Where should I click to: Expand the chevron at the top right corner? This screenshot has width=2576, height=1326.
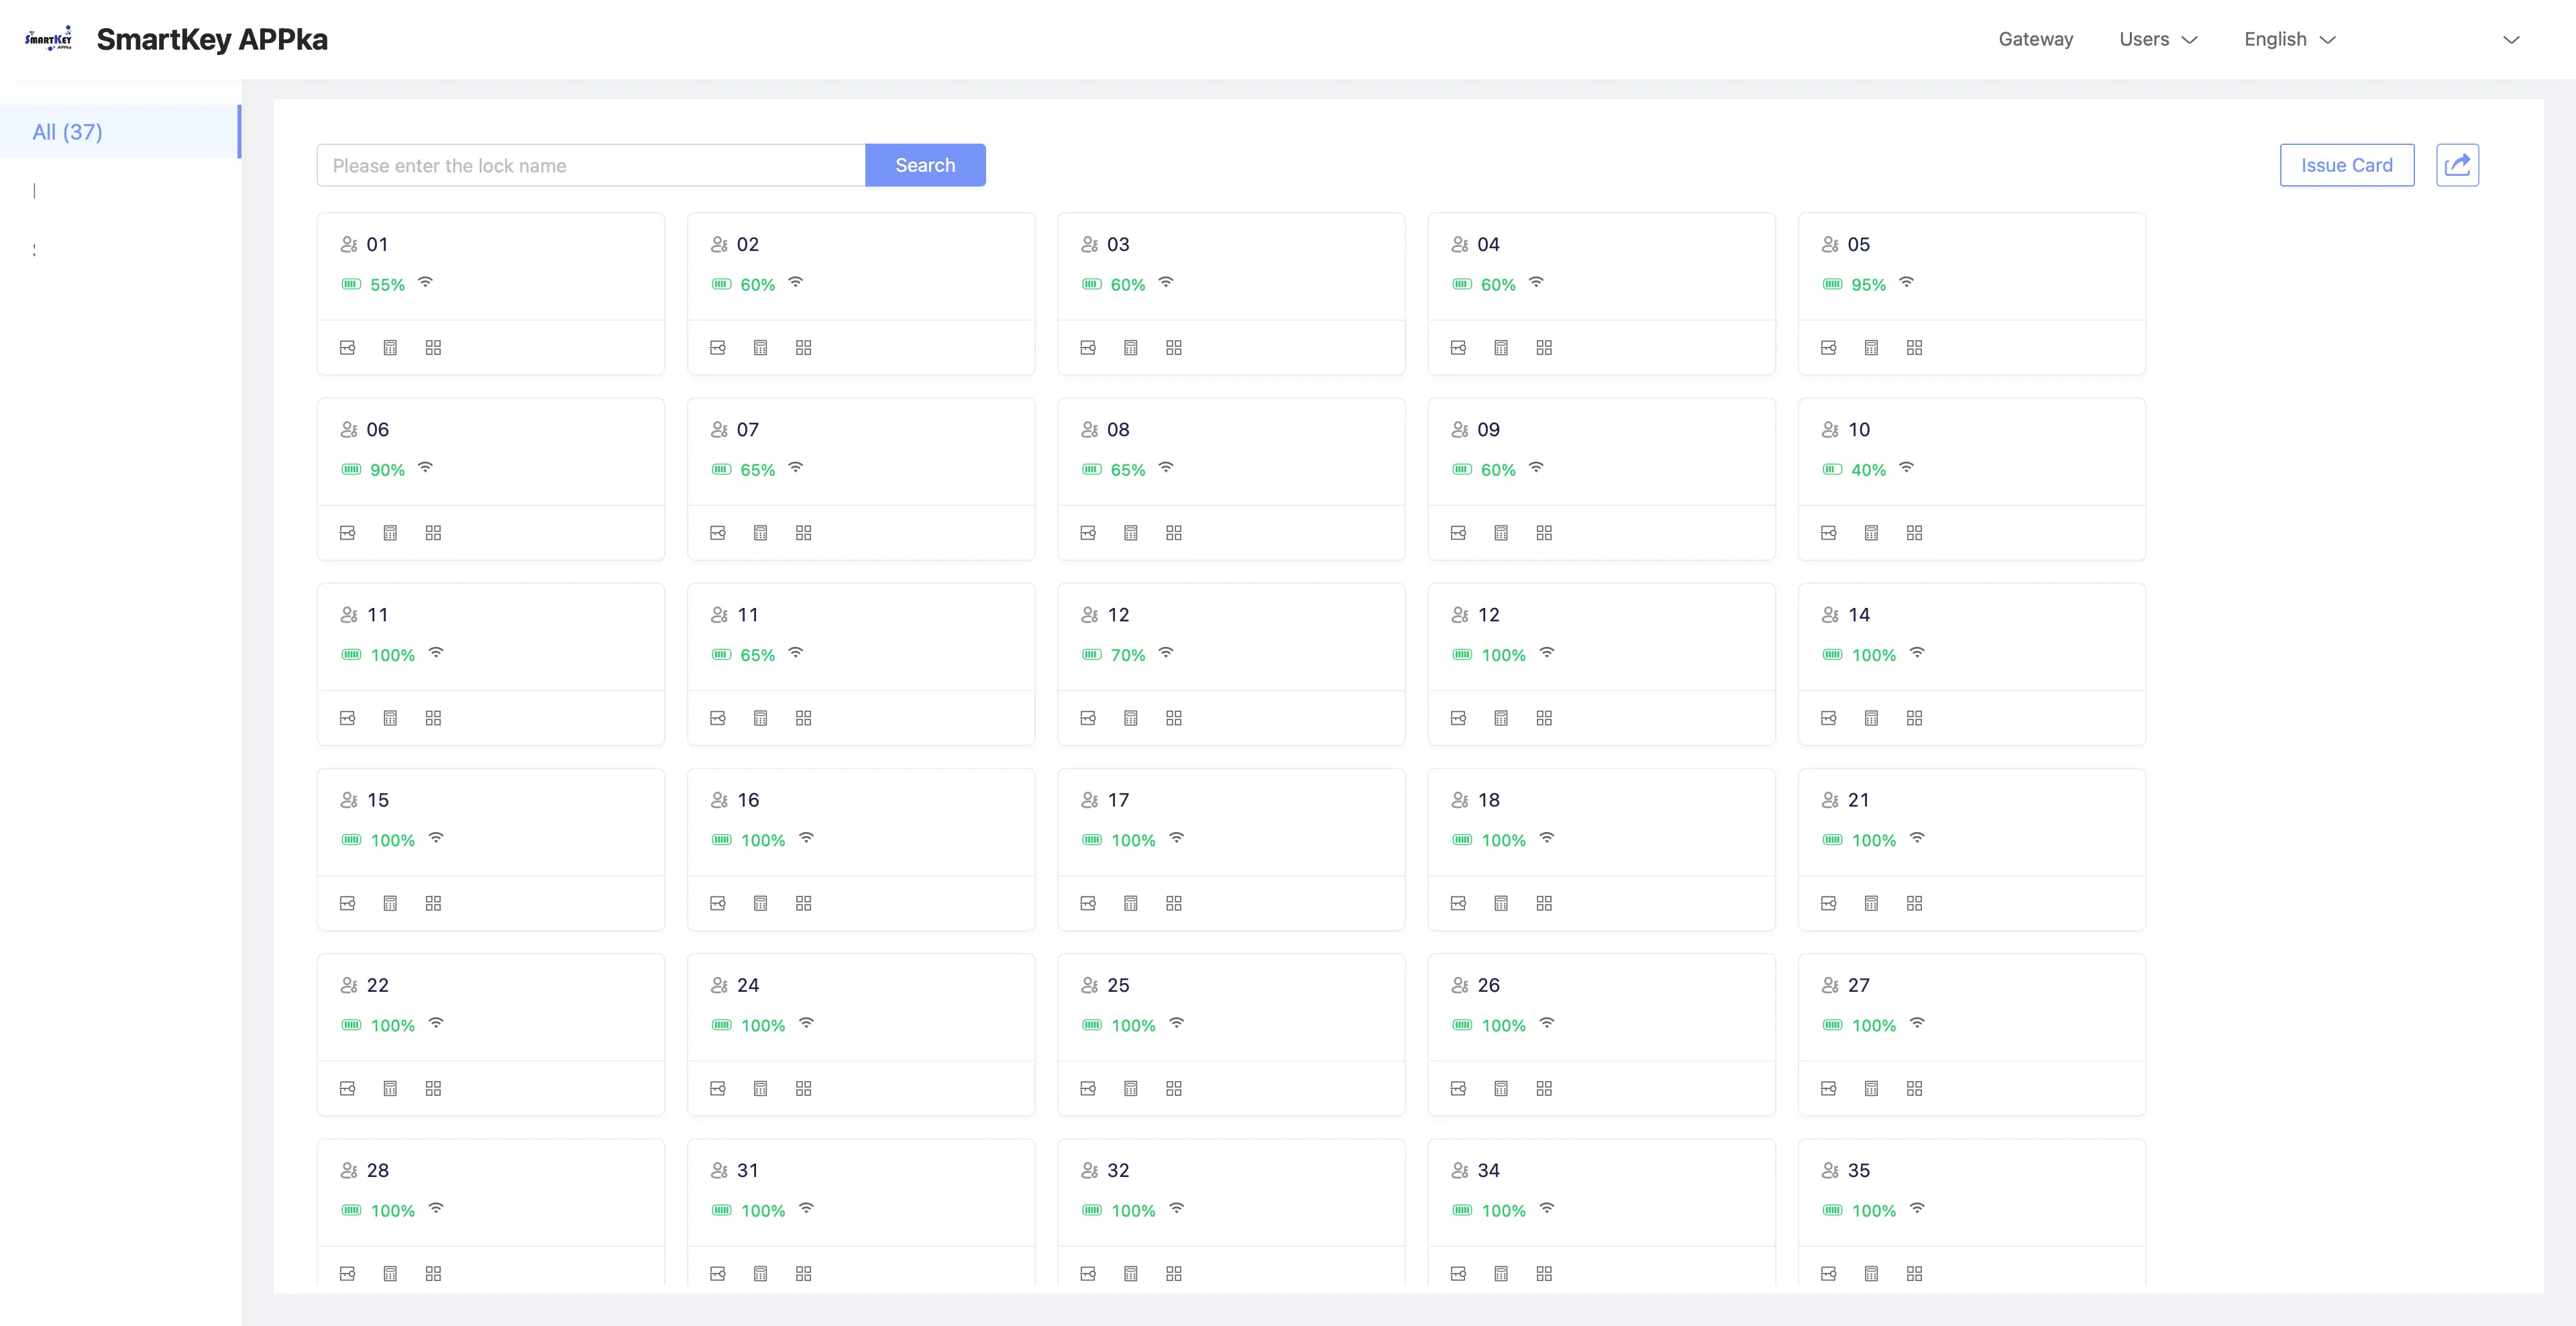(2511, 40)
